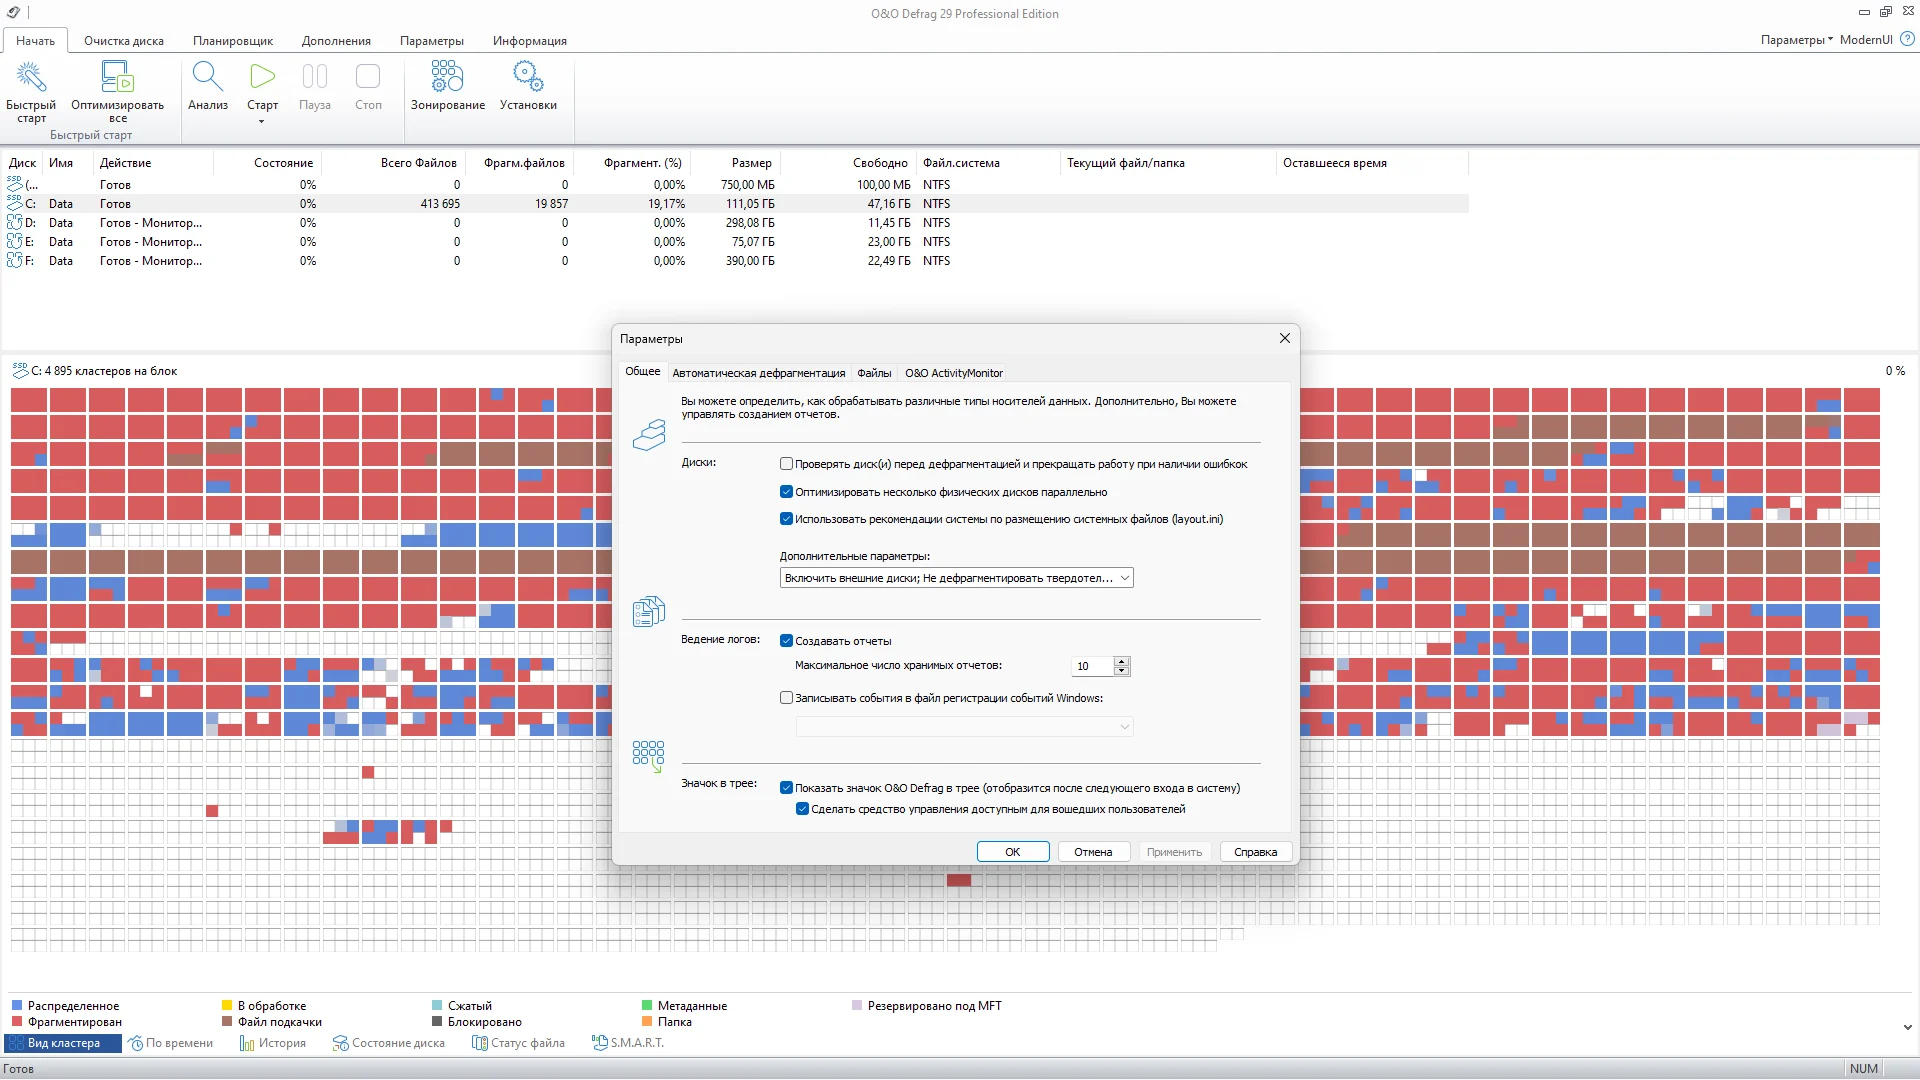Screen dimensions: 1920x1080
Task: Open the Статус файла view
Action: click(x=518, y=1043)
